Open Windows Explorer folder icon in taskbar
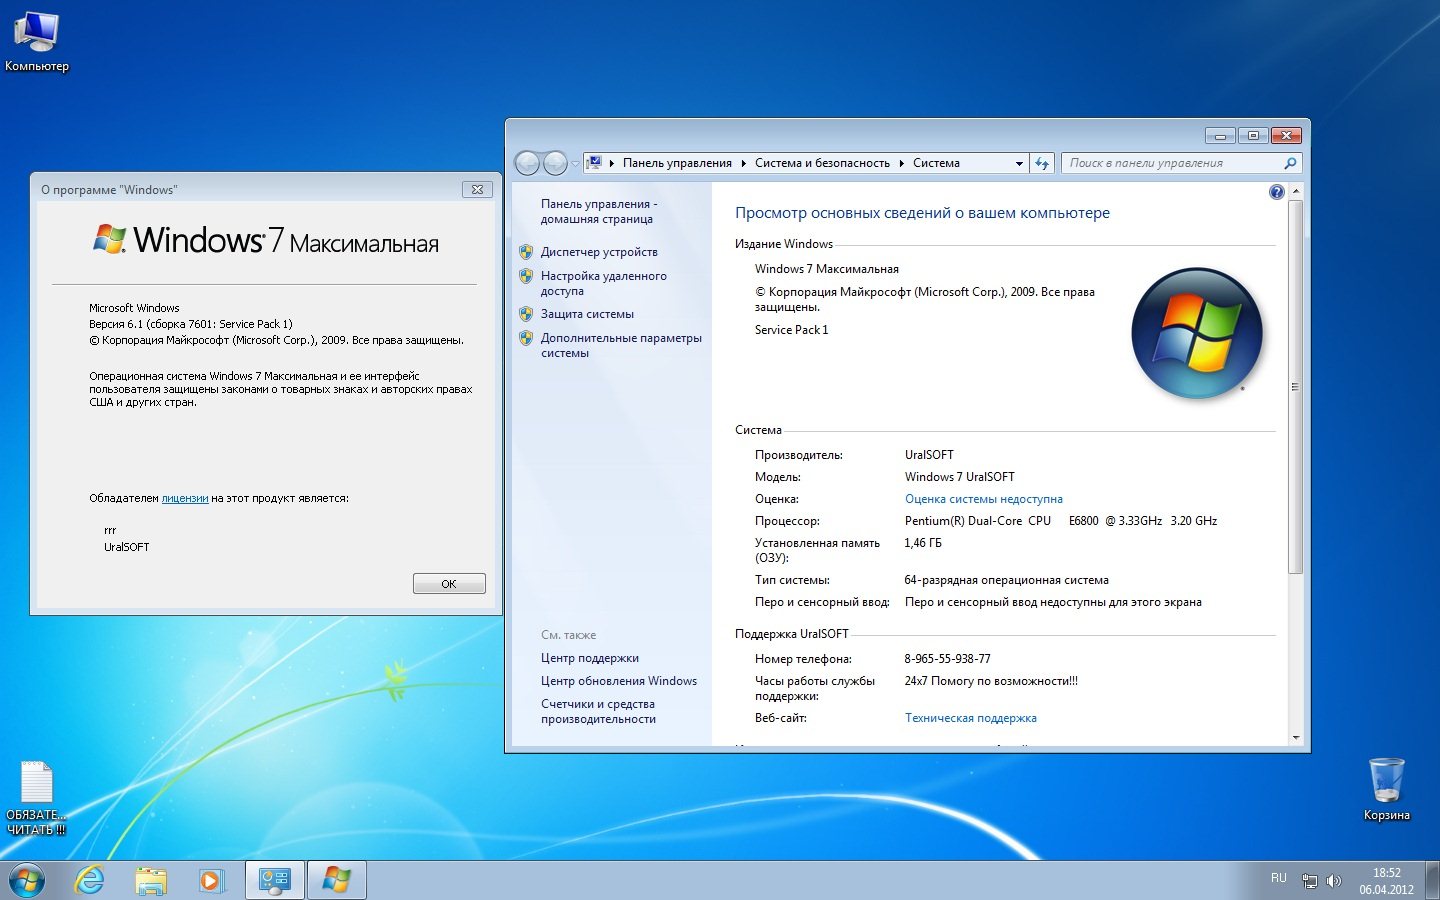This screenshot has width=1440, height=900. 151,880
